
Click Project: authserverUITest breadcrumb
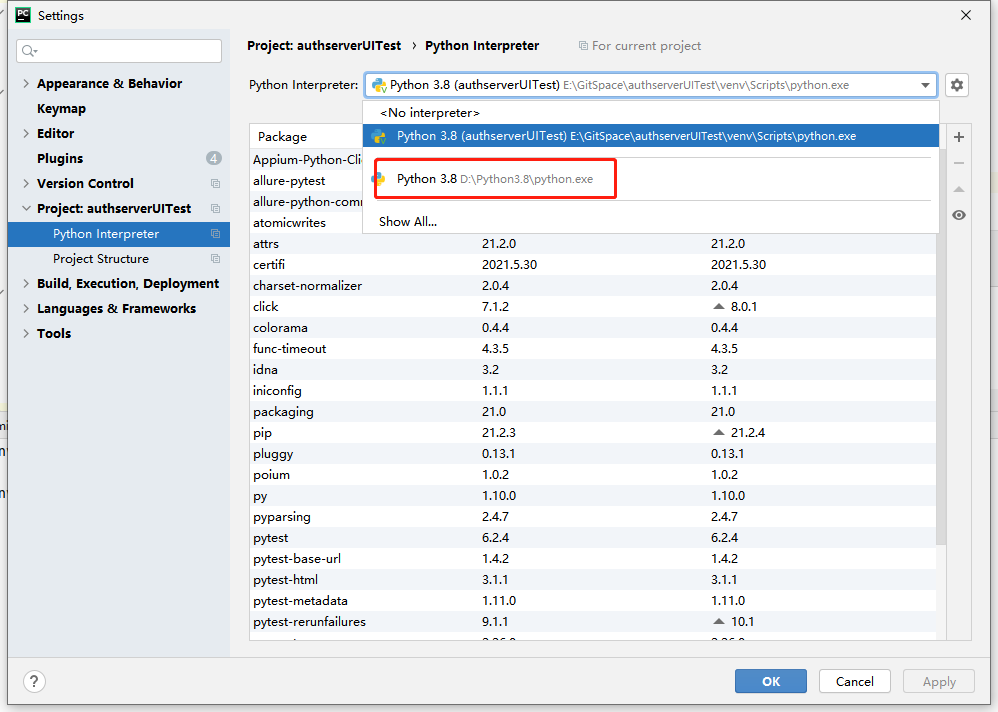(x=324, y=45)
